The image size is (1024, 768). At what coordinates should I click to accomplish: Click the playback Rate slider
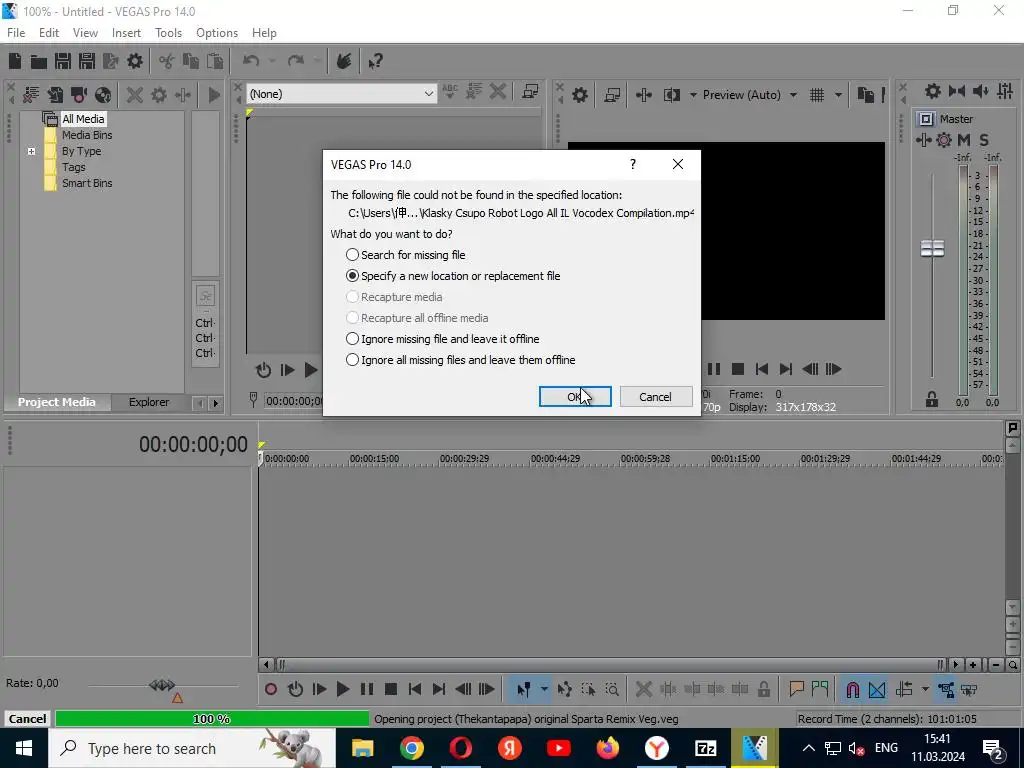(162, 685)
